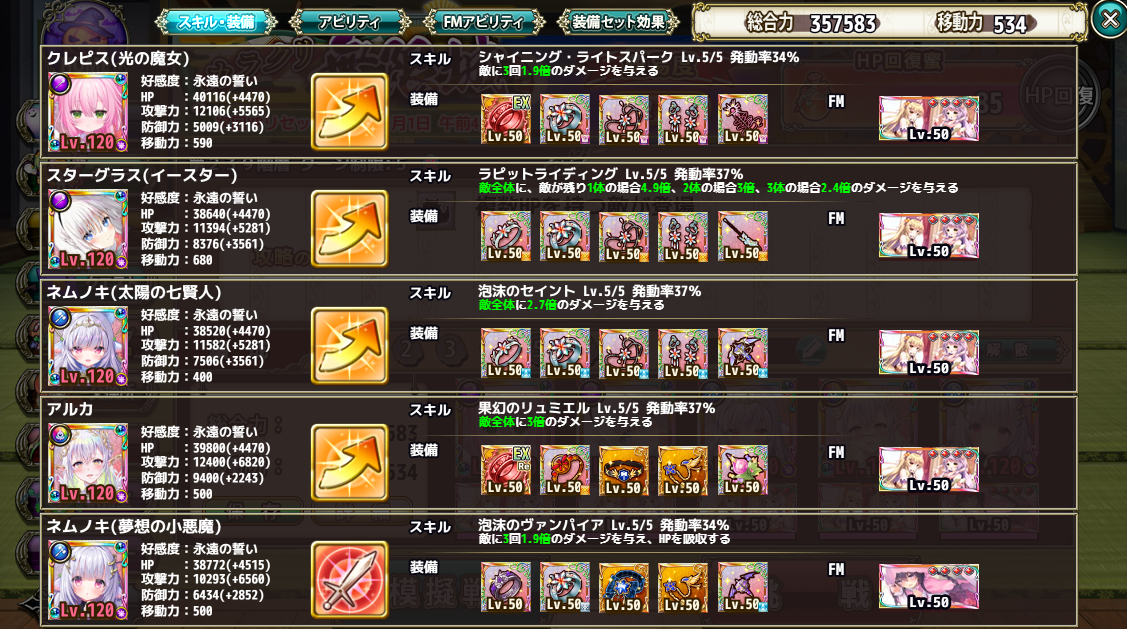Switch to the アビリティ tab
The height and width of the screenshot is (629, 1127).
[349, 22]
